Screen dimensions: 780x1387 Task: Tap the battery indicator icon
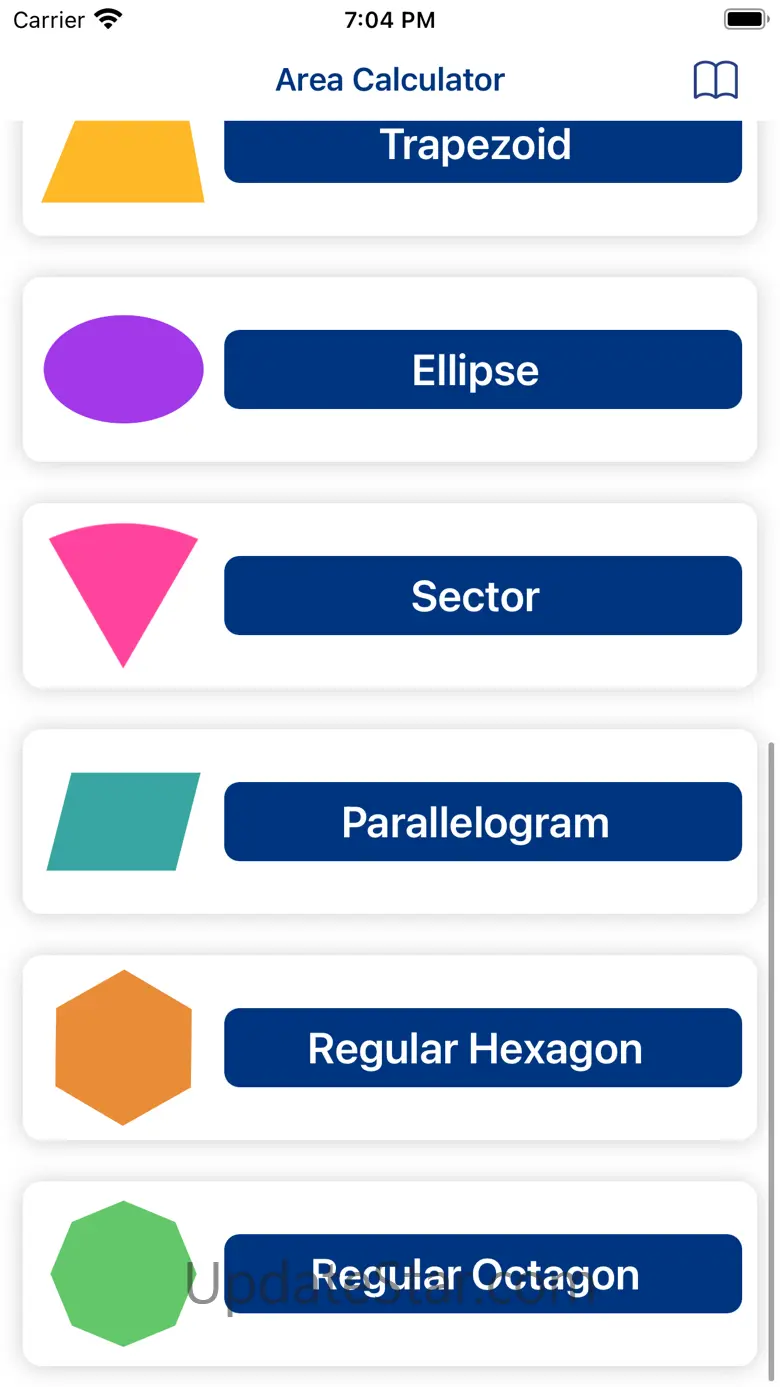coord(744,20)
